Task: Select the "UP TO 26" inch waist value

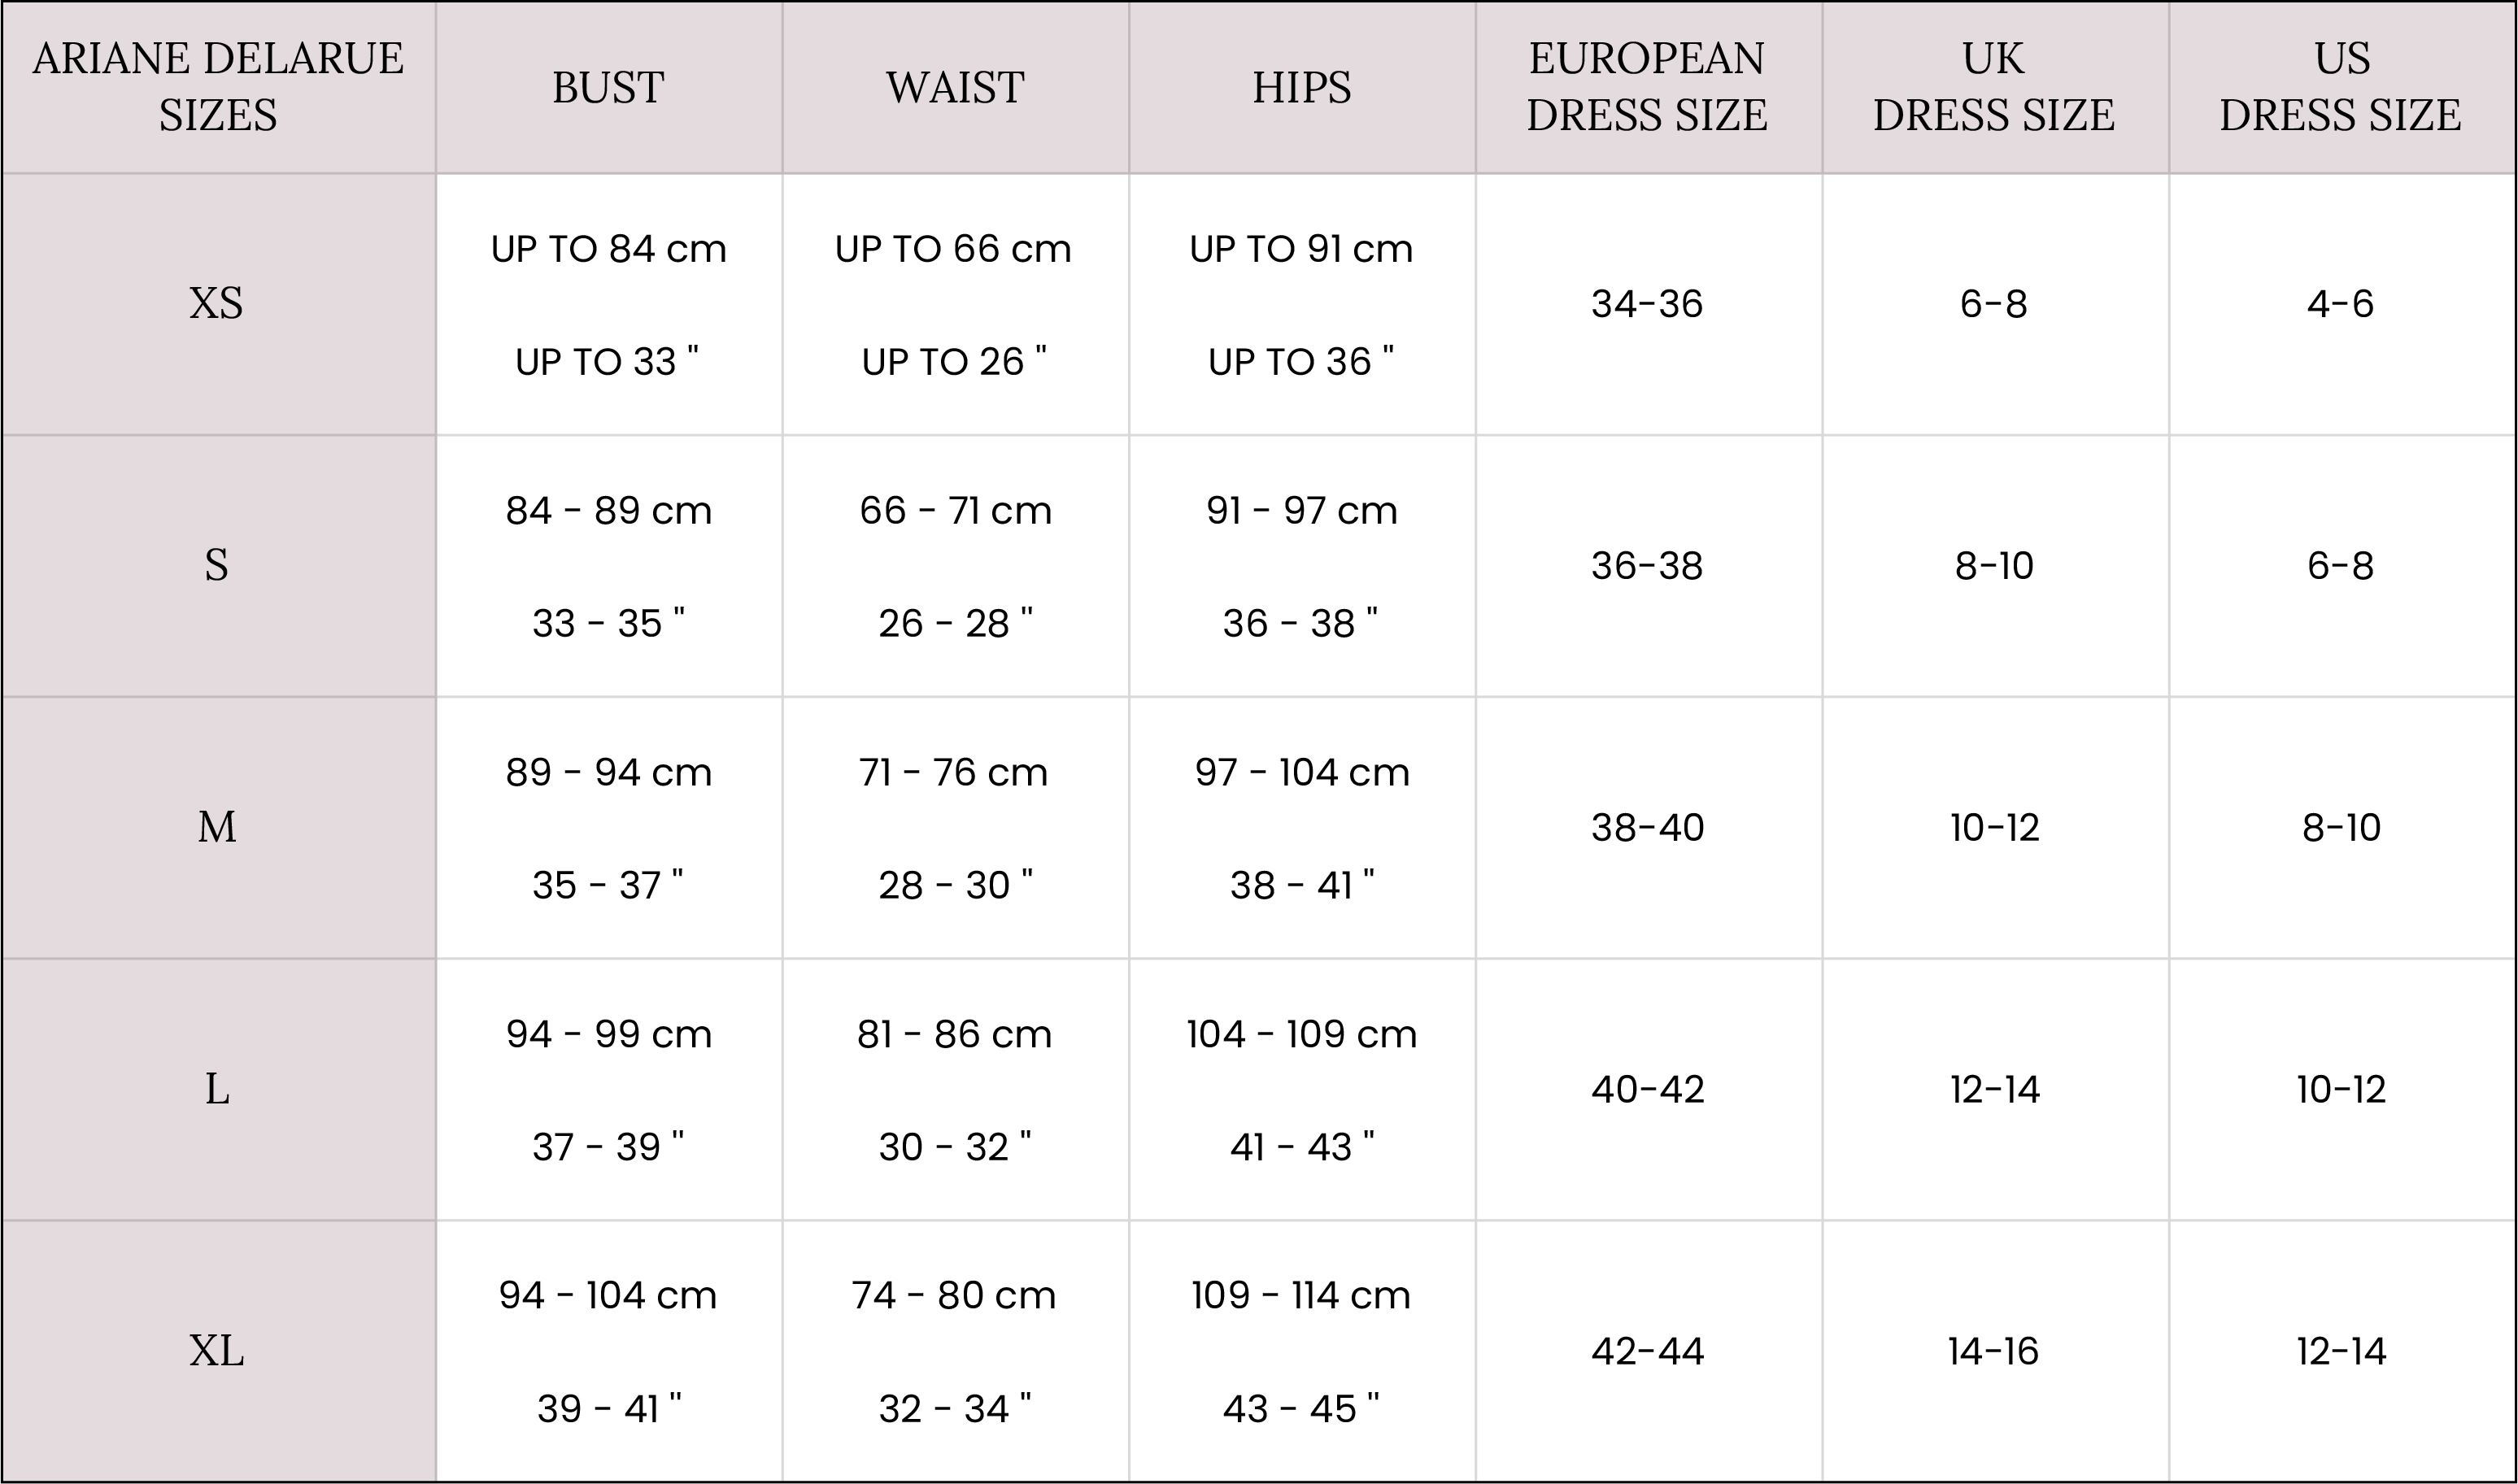Action: [954, 362]
